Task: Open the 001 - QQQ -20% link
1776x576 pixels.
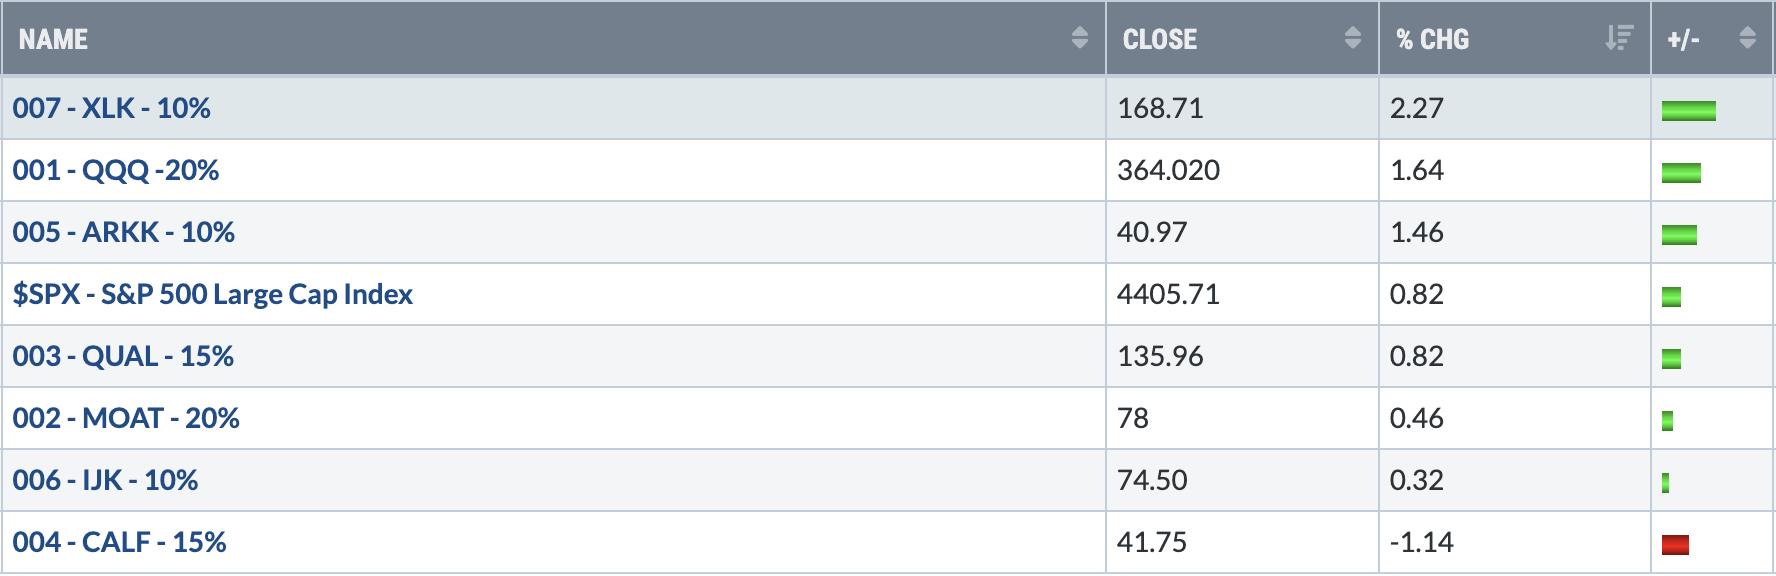Action: pyautogui.click(x=116, y=170)
